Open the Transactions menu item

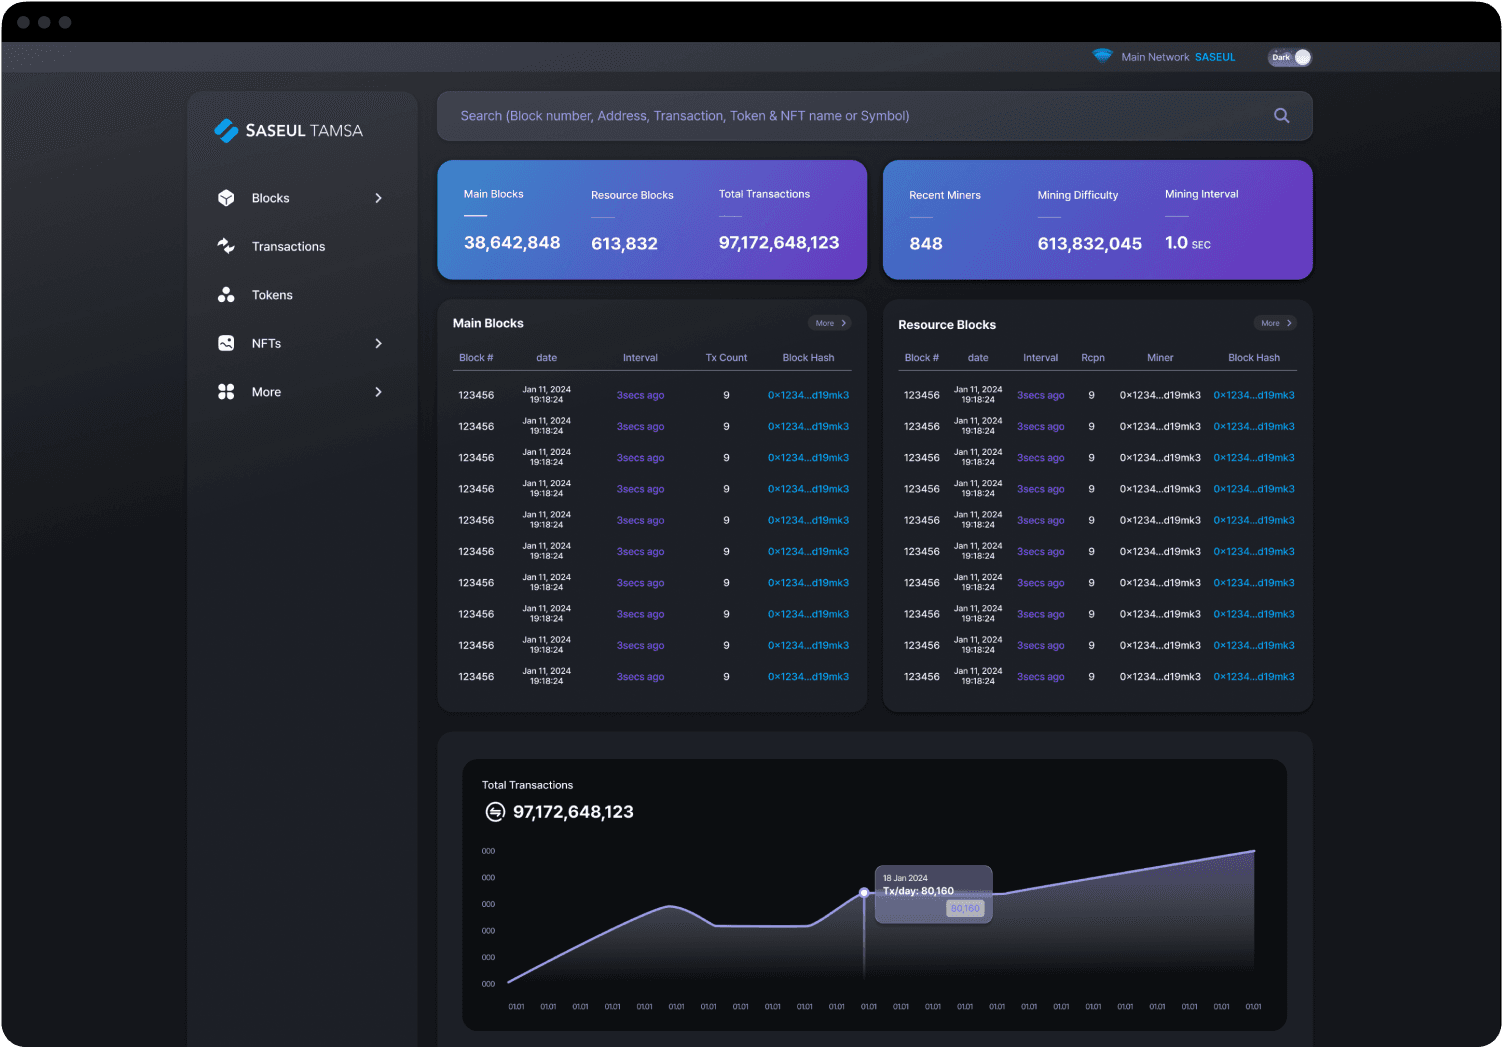[288, 246]
